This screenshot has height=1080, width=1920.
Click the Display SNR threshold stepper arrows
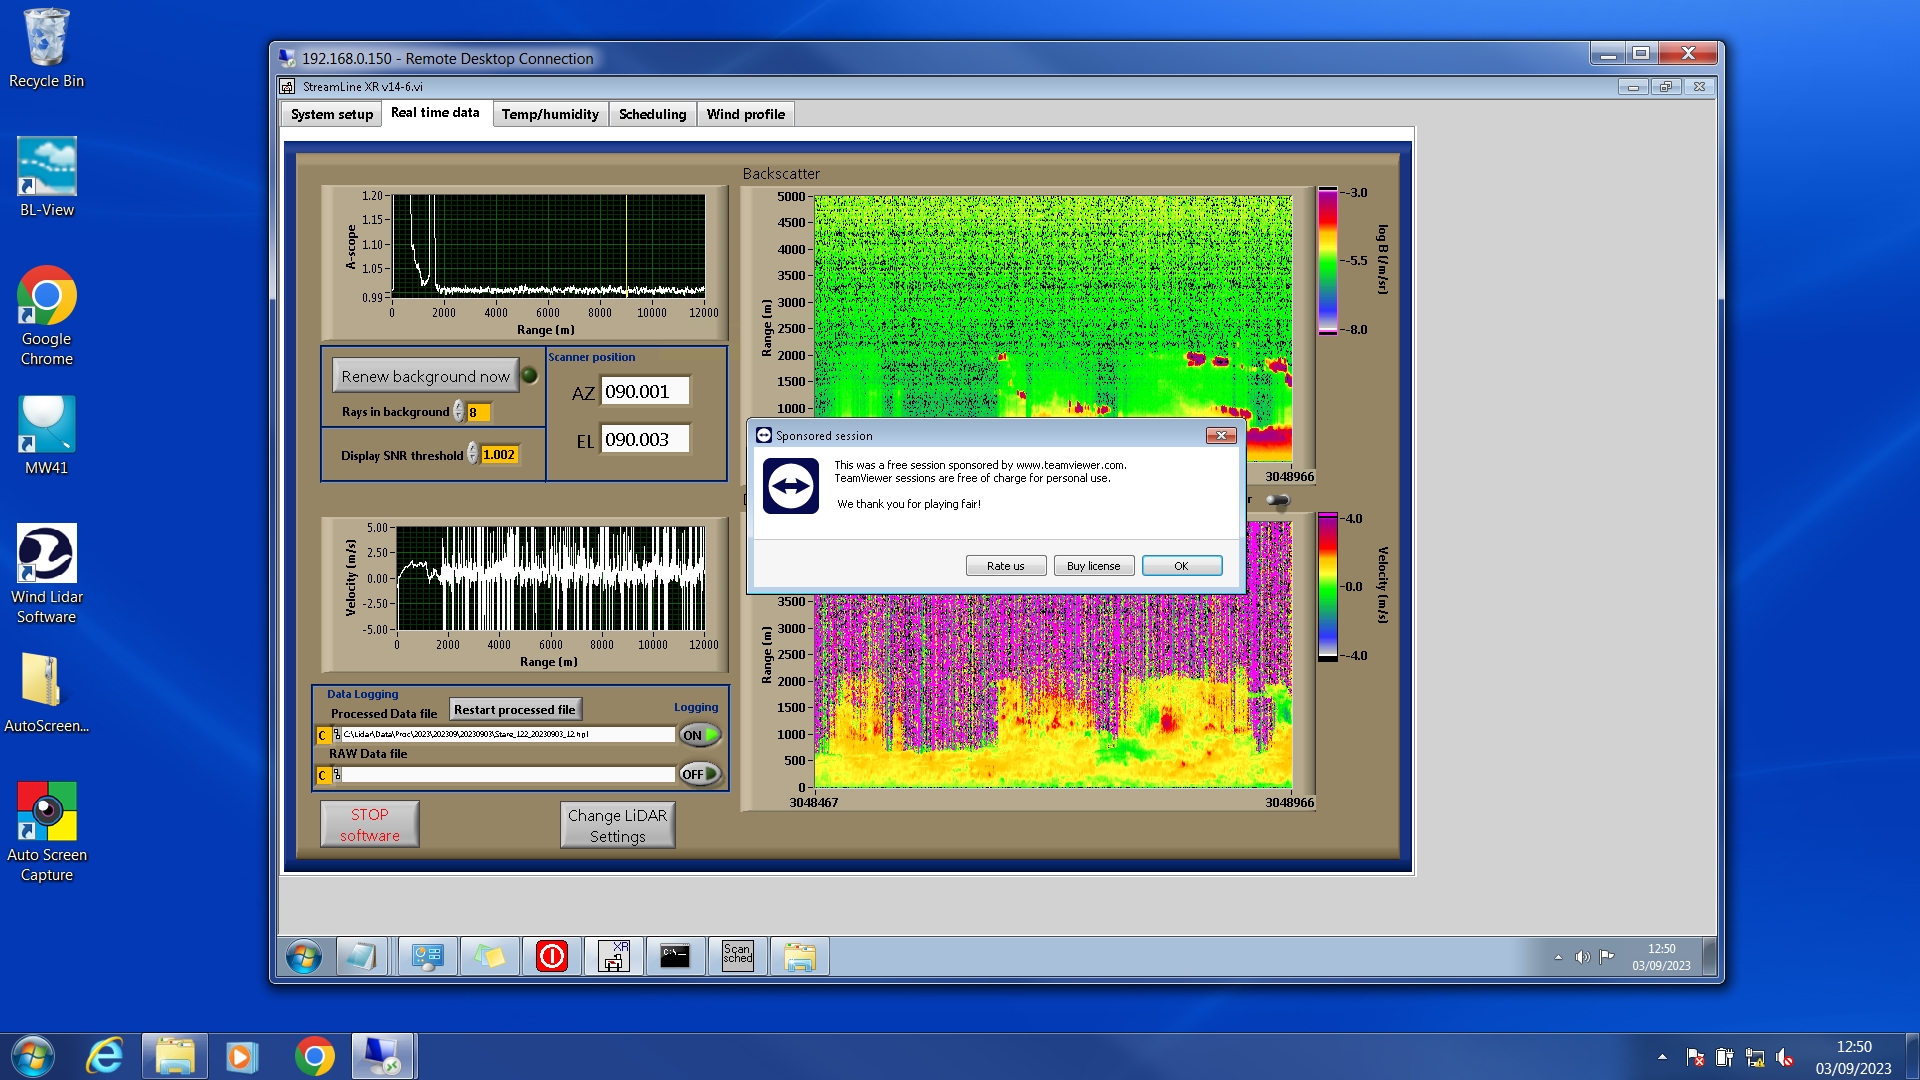pyautogui.click(x=473, y=455)
